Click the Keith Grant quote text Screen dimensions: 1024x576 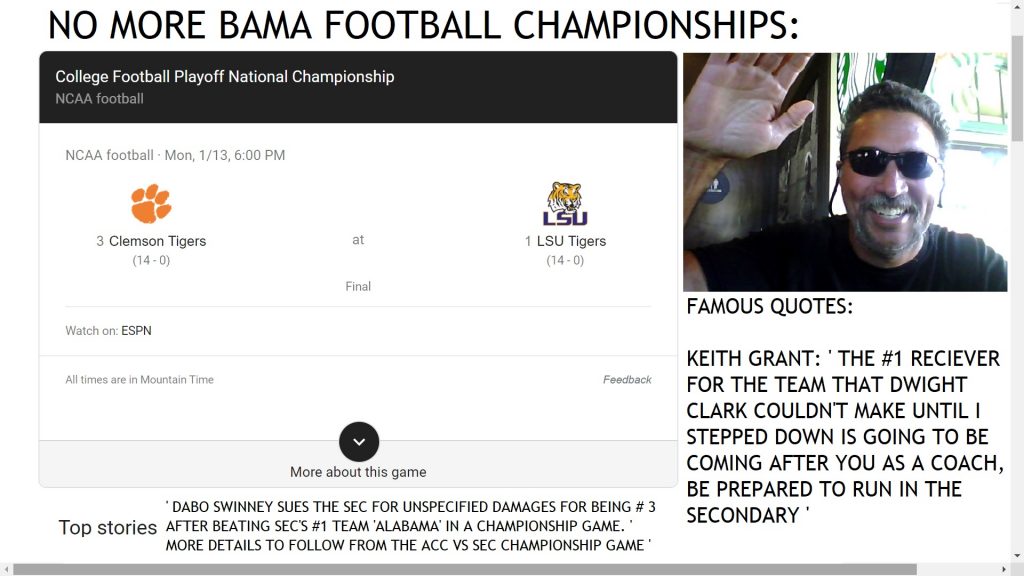point(843,436)
